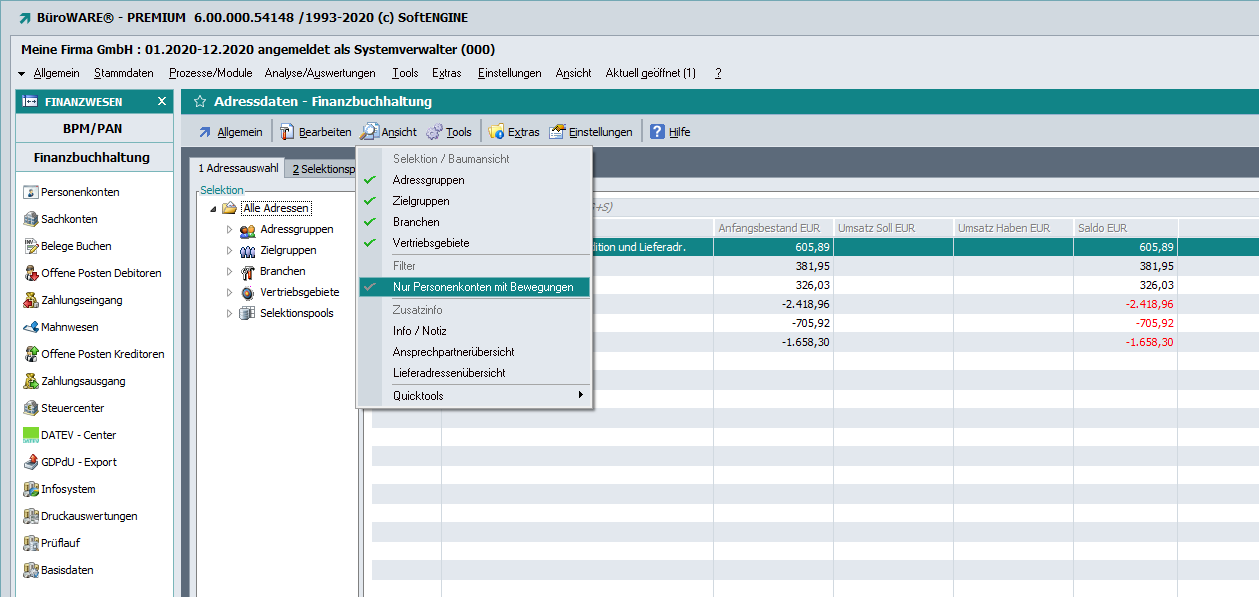Toggle Nur Personenkonten mit Bewegungen filter
The height and width of the screenshot is (597, 1259).
tap(482, 287)
